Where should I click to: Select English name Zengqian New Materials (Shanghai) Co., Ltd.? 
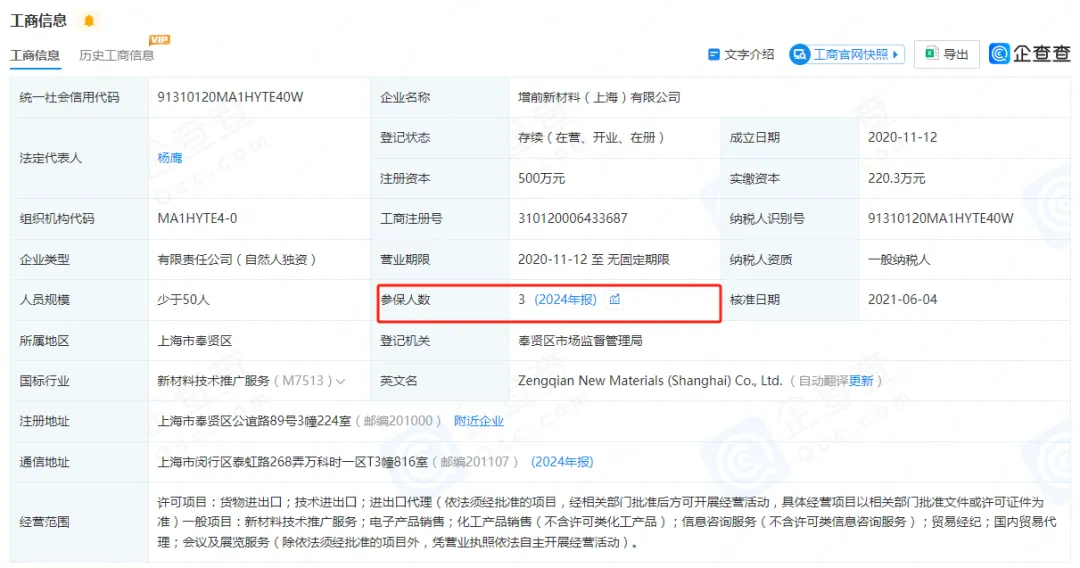[650, 381]
